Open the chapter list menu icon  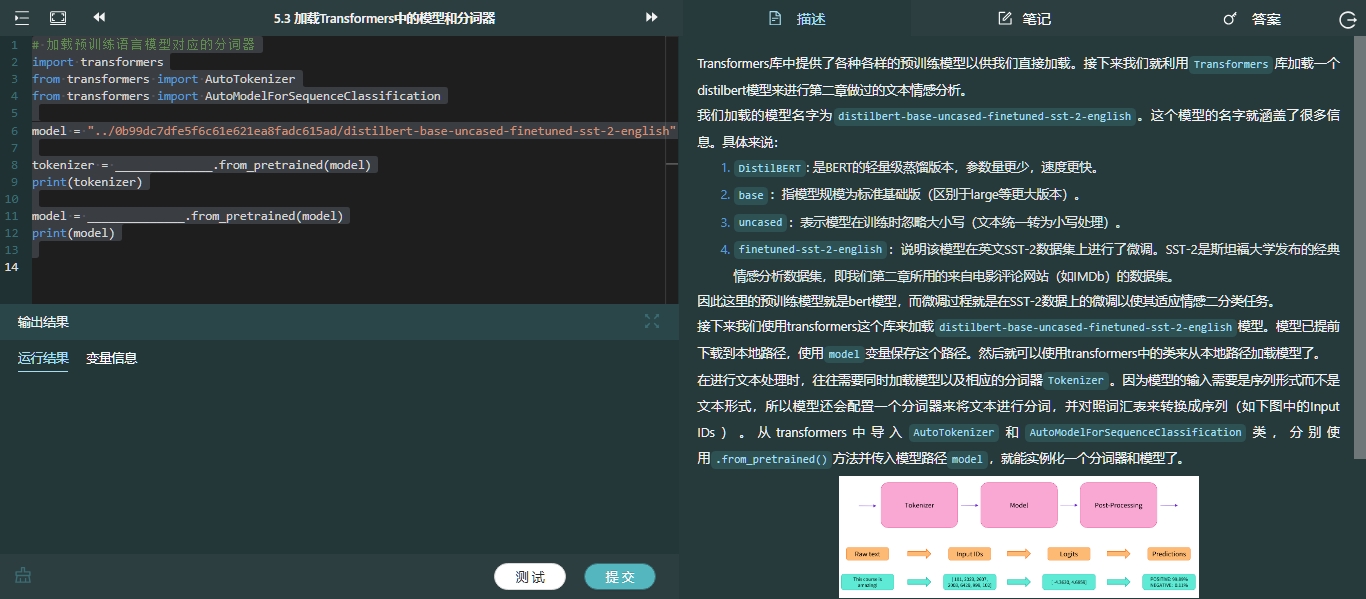(x=21, y=18)
